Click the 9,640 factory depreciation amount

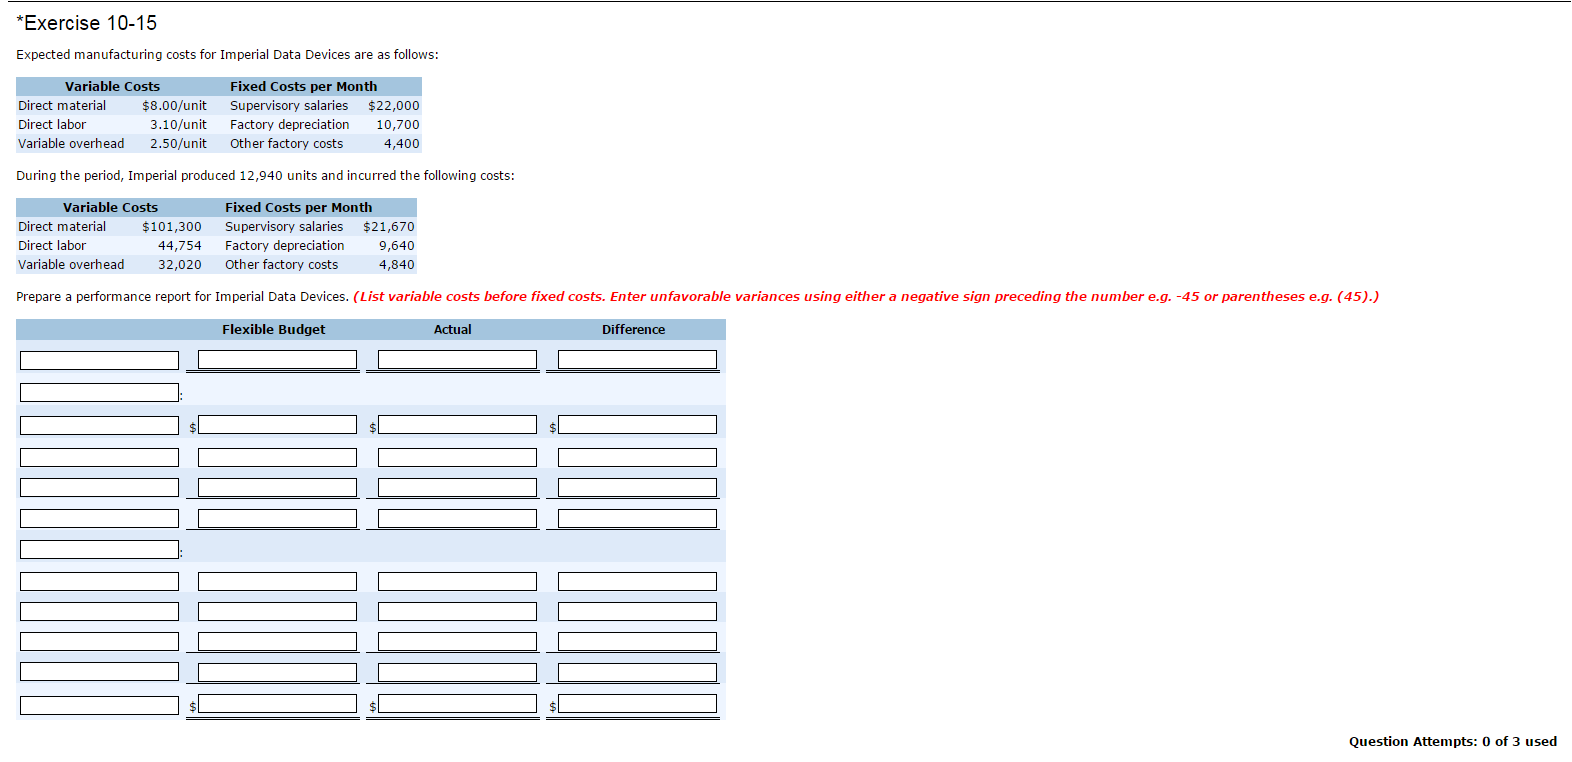(396, 245)
